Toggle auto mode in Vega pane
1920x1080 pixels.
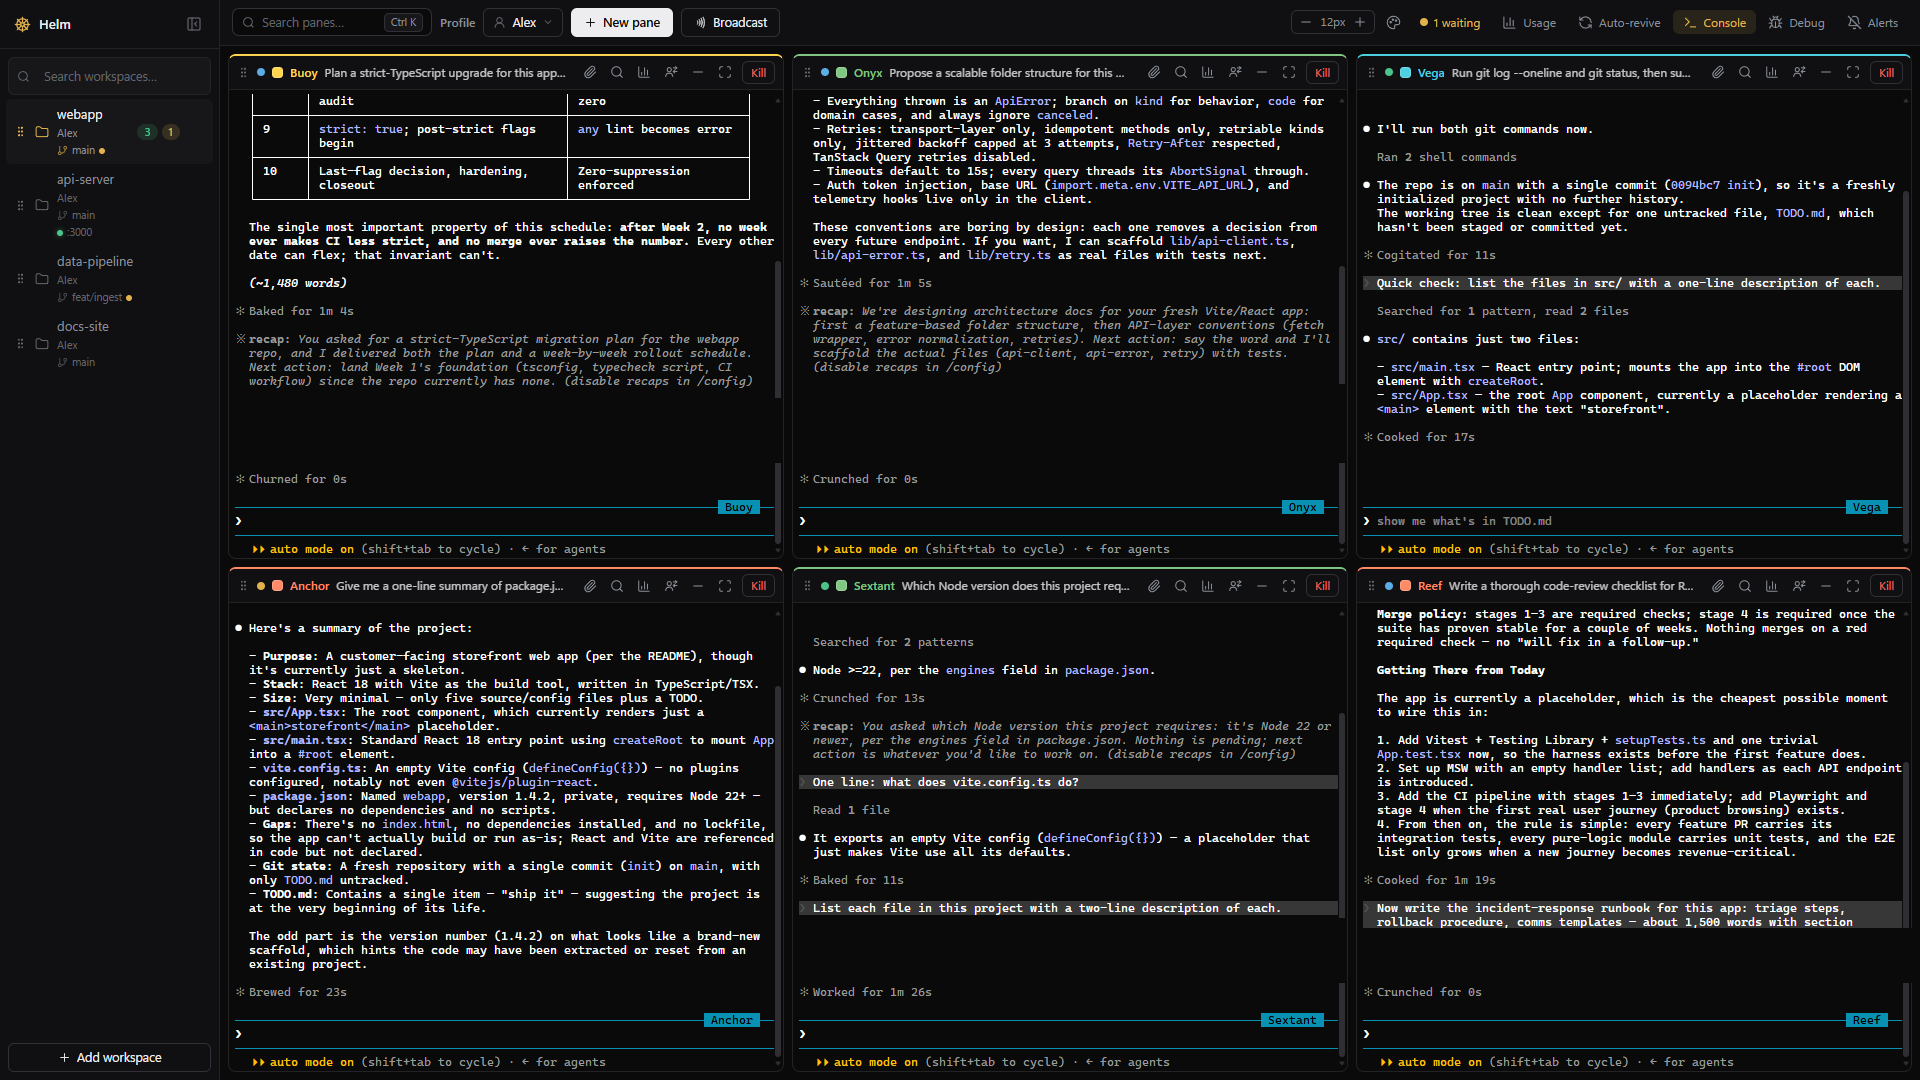pos(1431,549)
